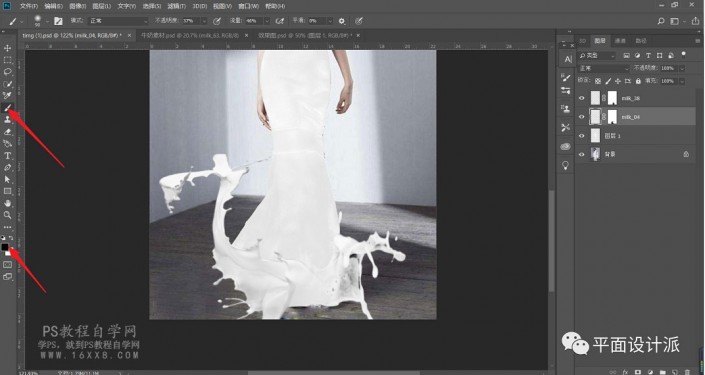Open the brush blend mode 正常 dropdown
The height and width of the screenshot is (375, 705).
pos(118,21)
